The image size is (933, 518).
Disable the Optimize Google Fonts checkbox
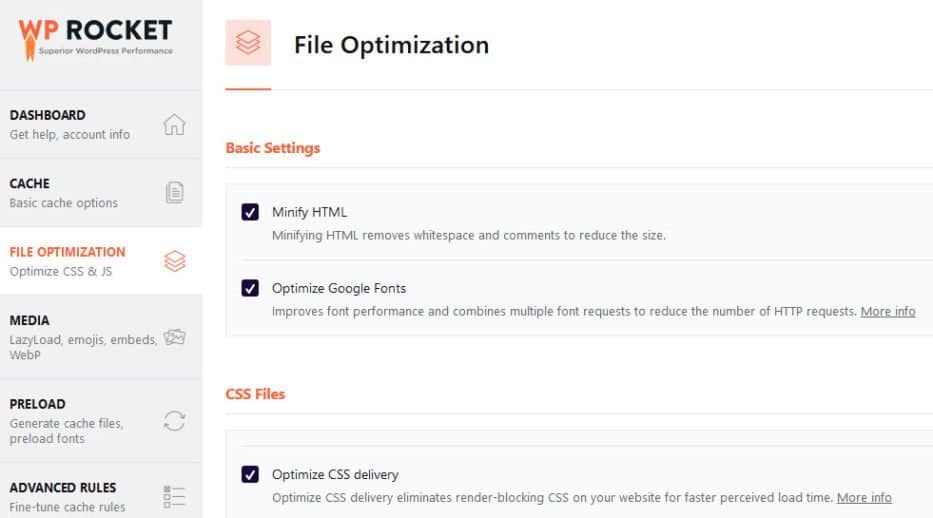point(250,288)
